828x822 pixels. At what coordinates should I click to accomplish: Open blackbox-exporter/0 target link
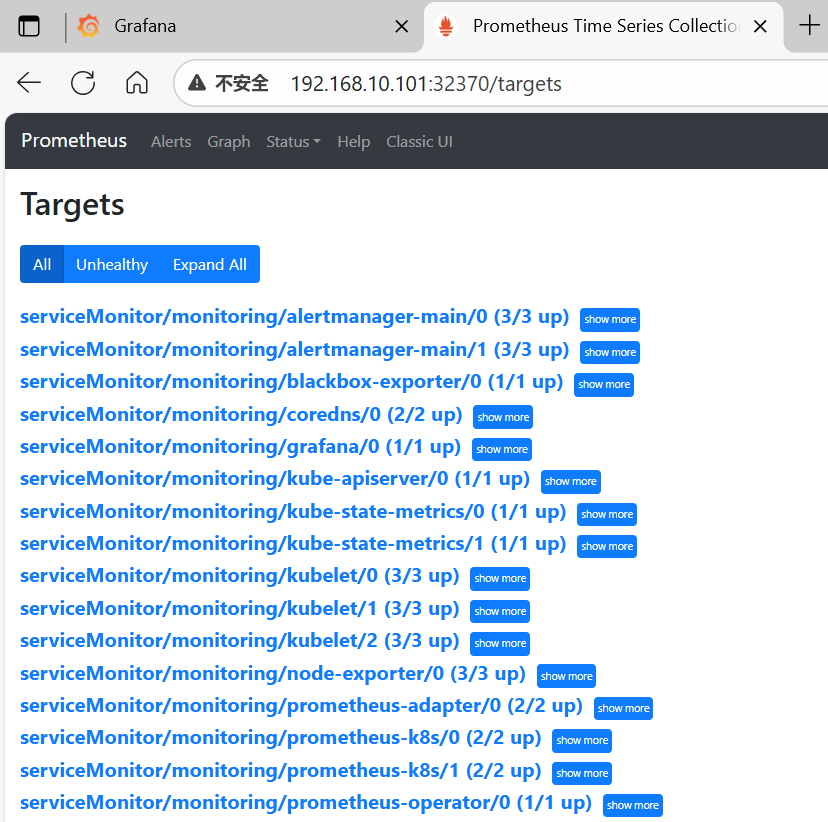291,382
